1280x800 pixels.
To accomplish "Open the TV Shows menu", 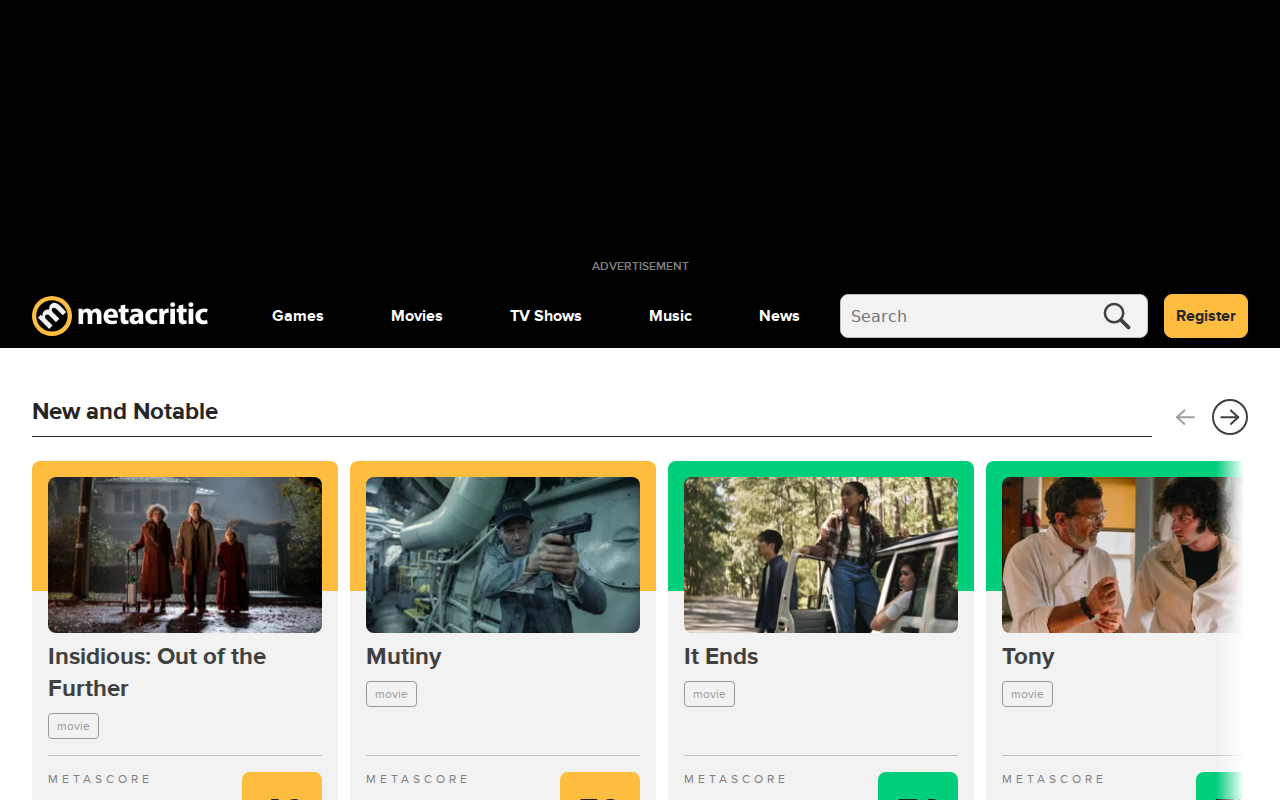I will [546, 316].
